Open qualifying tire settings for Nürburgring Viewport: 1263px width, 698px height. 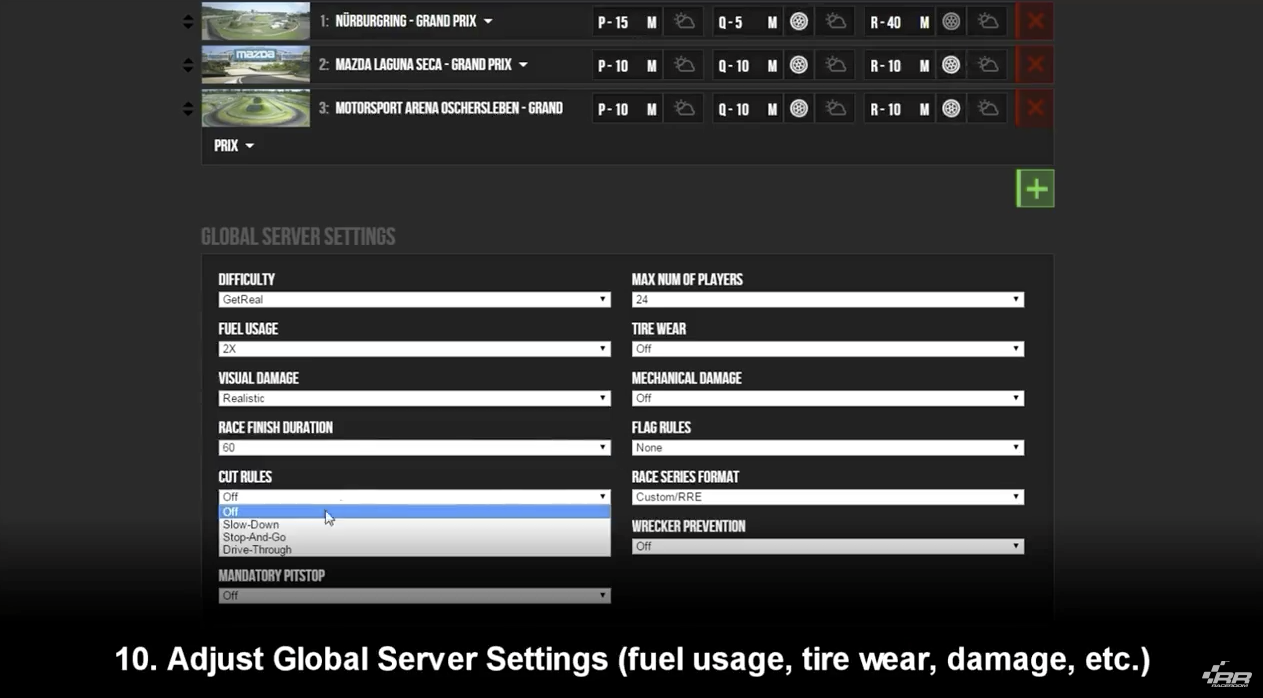tap(798, 21)
